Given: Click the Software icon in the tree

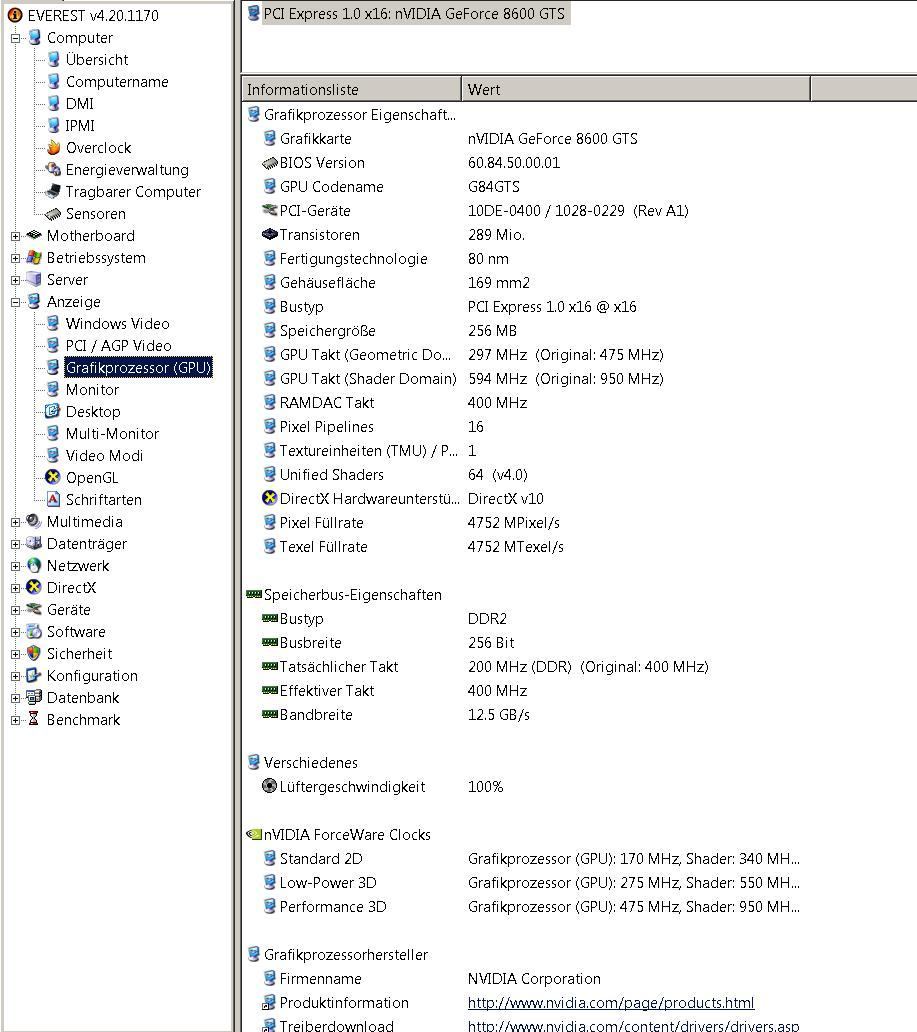Looking at the screenshot, I should point(34,631).
